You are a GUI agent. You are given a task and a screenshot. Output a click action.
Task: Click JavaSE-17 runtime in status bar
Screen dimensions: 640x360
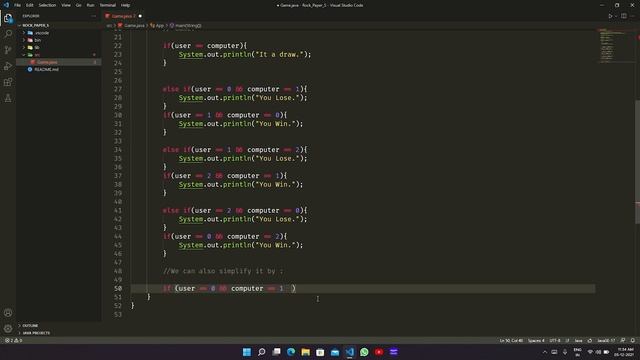606,340
